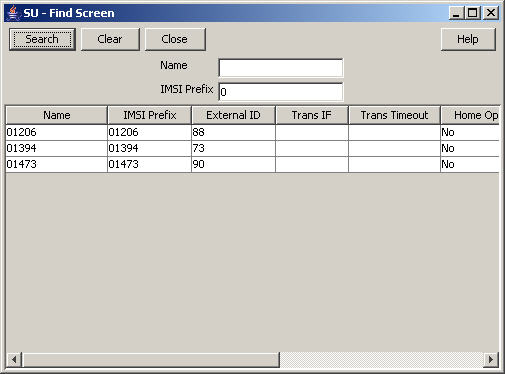Close the window with the X button

(x=491, y=13)
